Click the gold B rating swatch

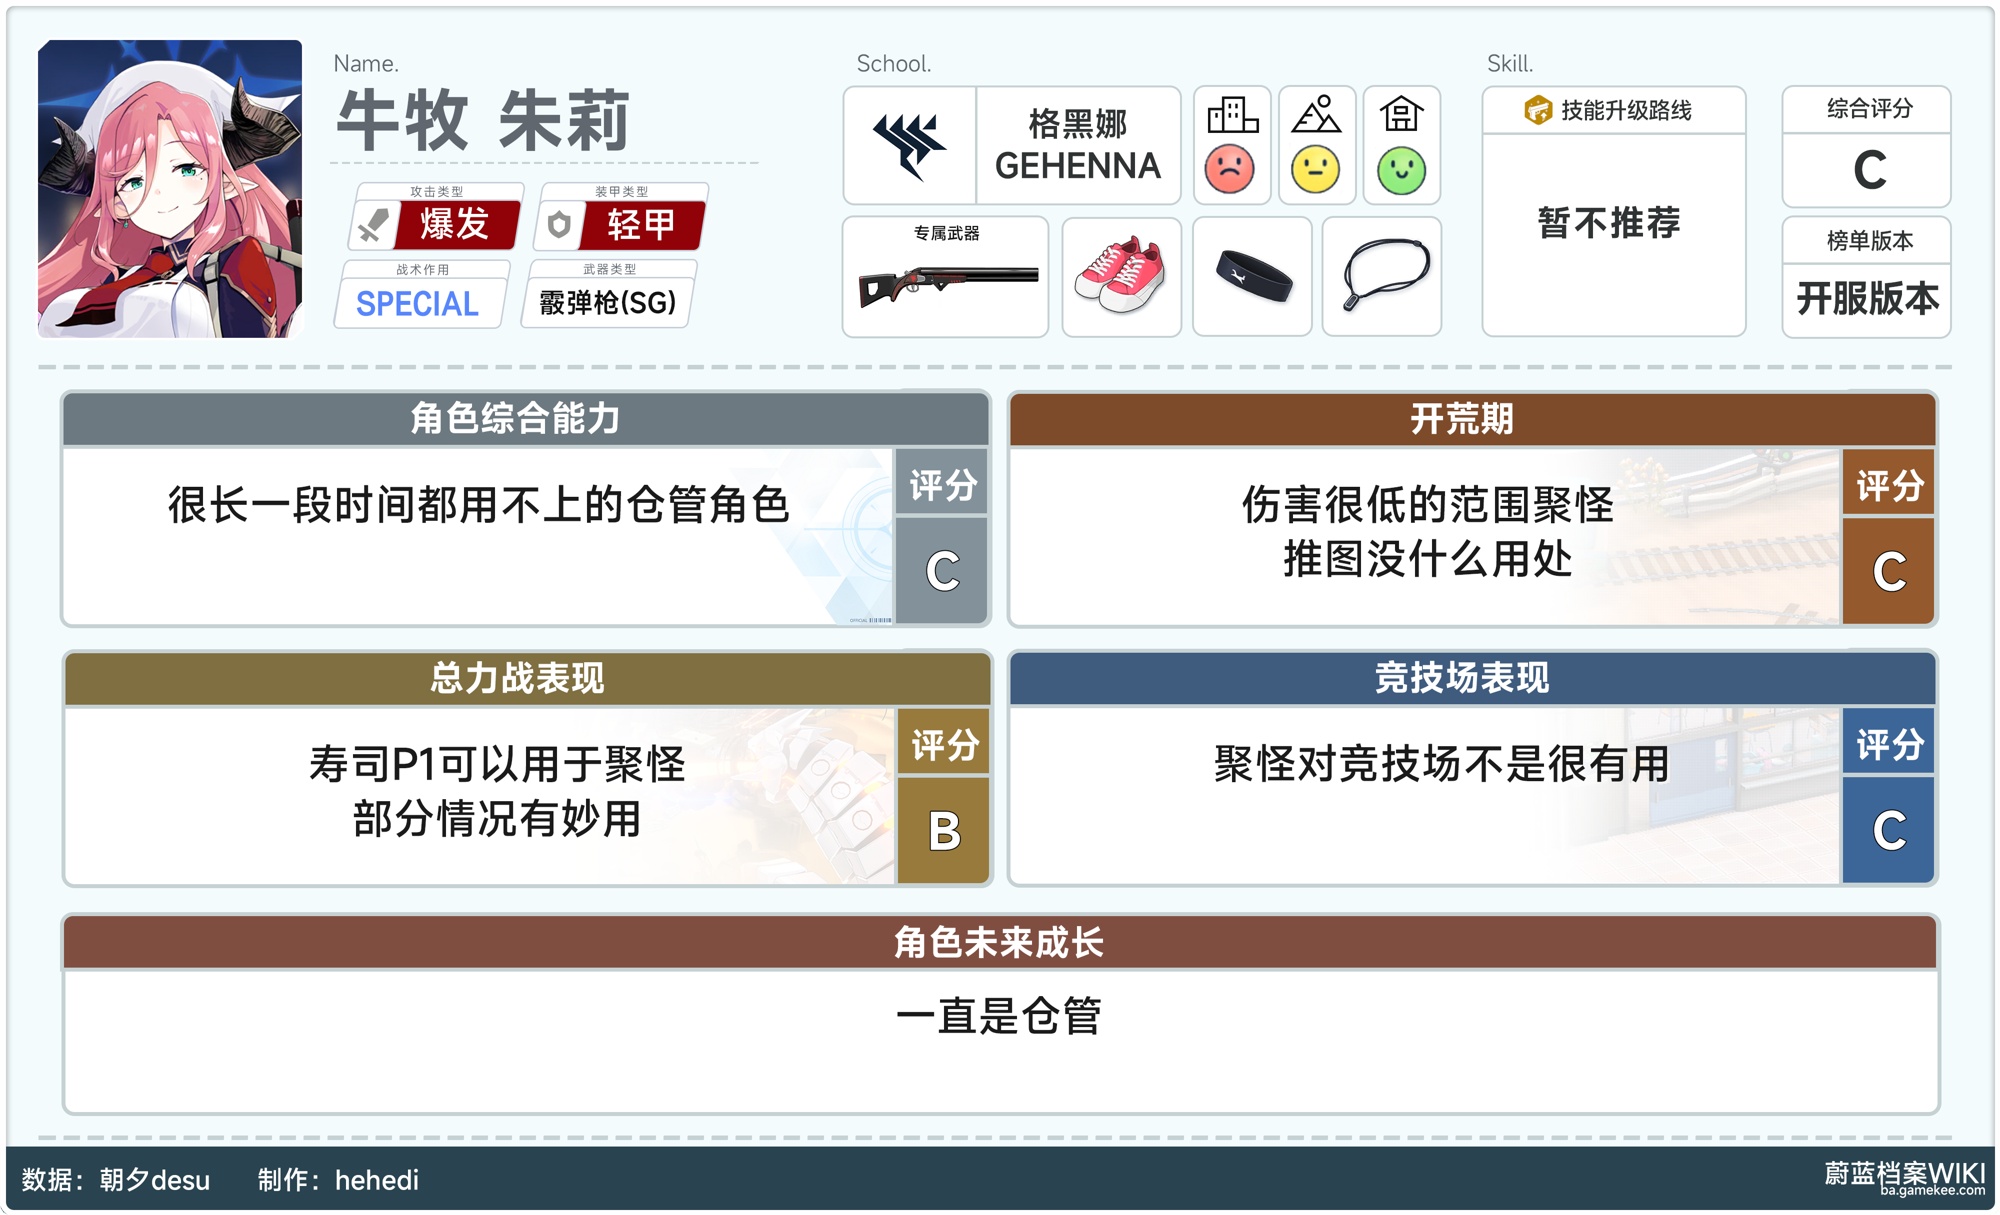(943, 830)
